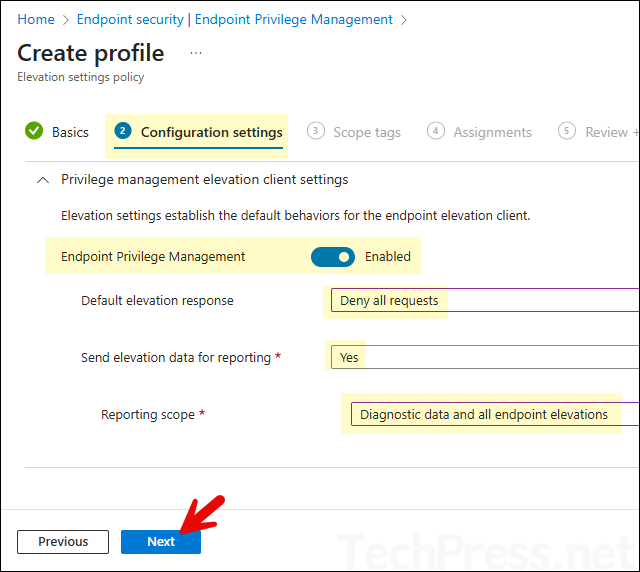Click the Next button

pyautogui.click(x=161, y=542)
